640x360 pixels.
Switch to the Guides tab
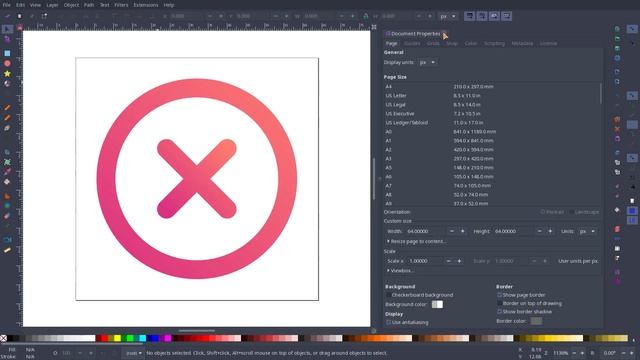tap(412, 43)
